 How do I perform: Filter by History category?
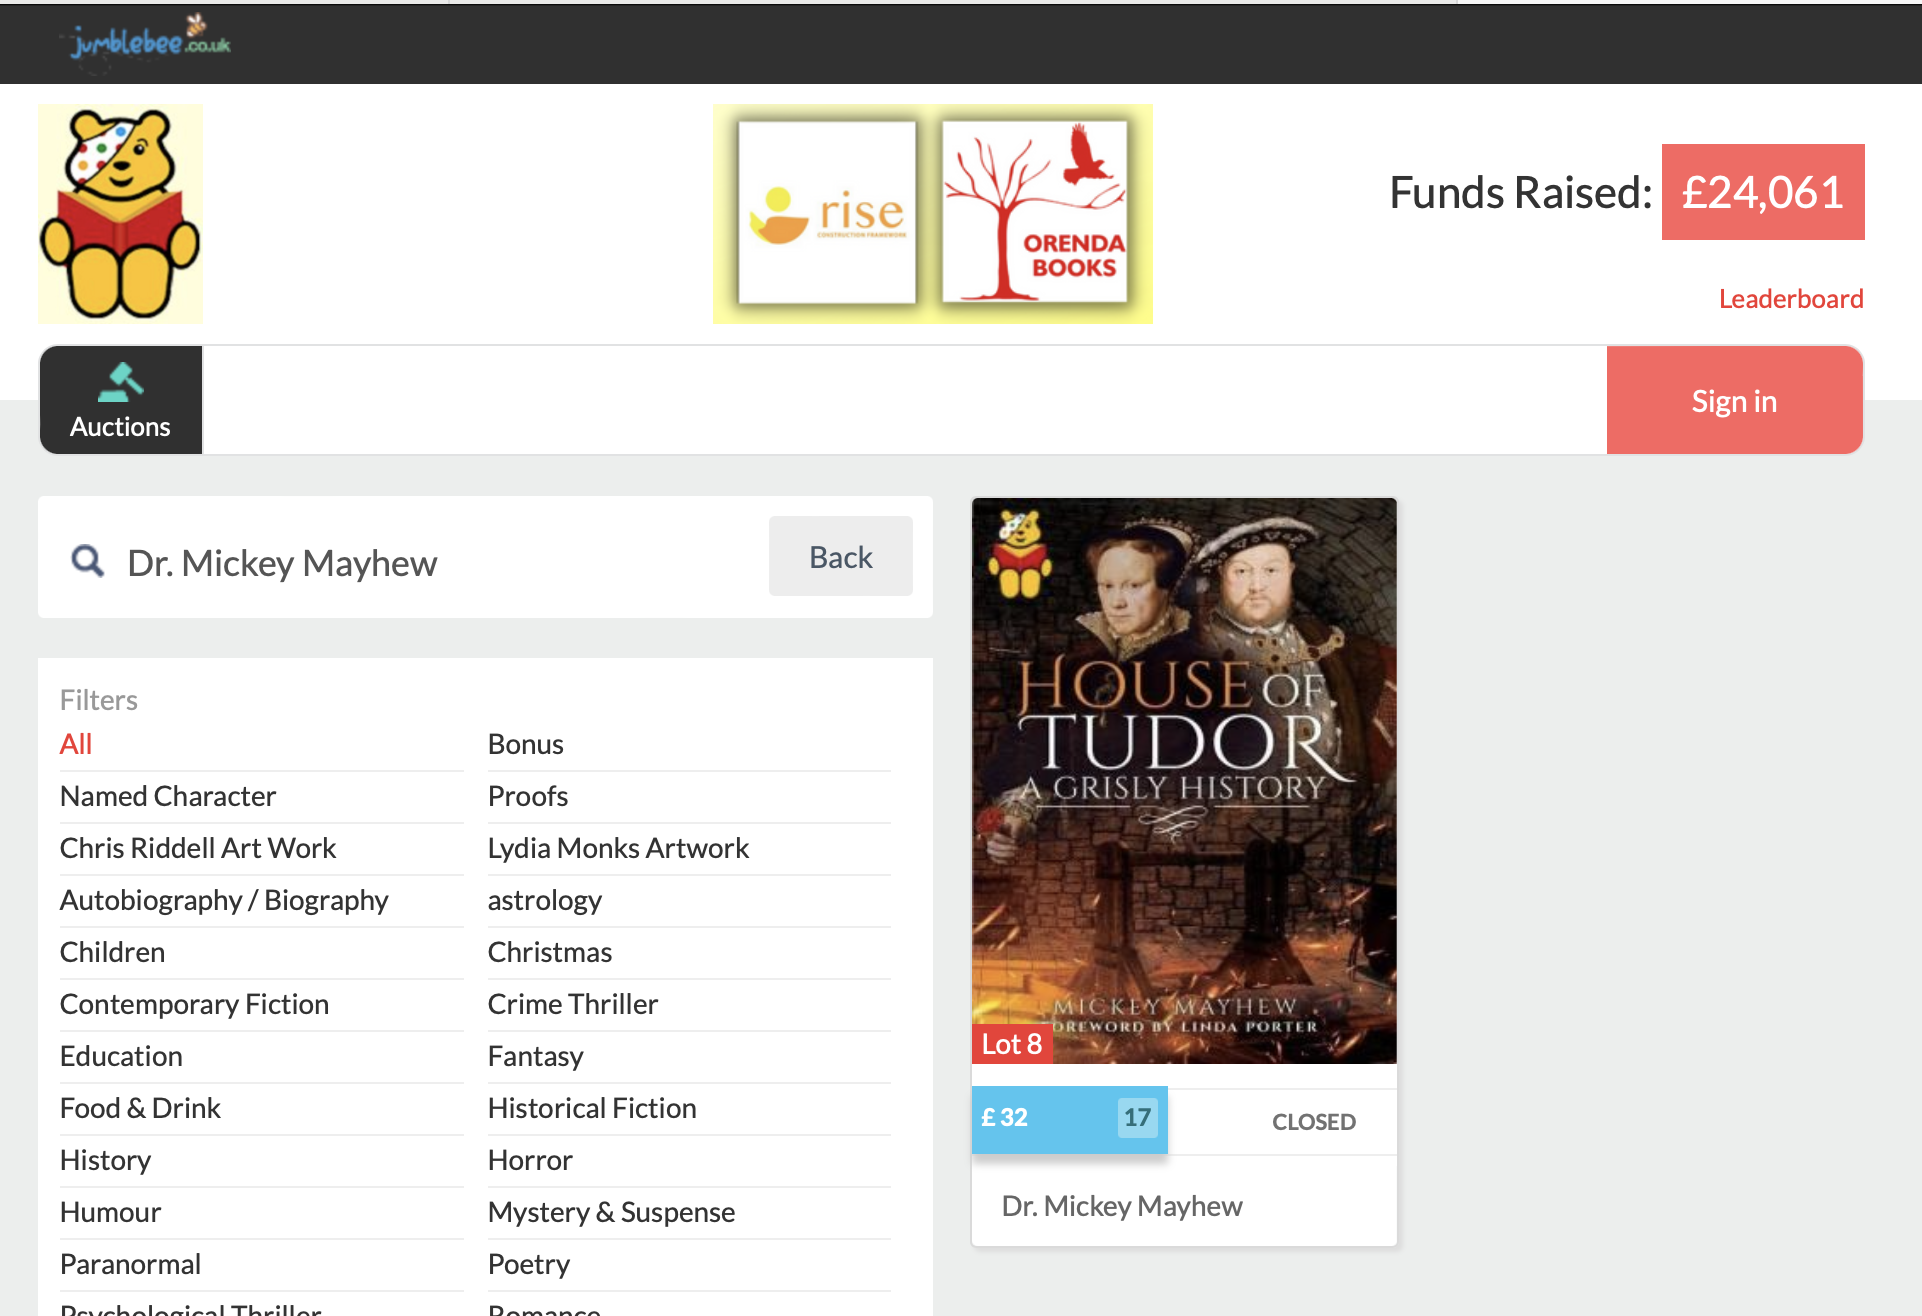click(106, 1160)
